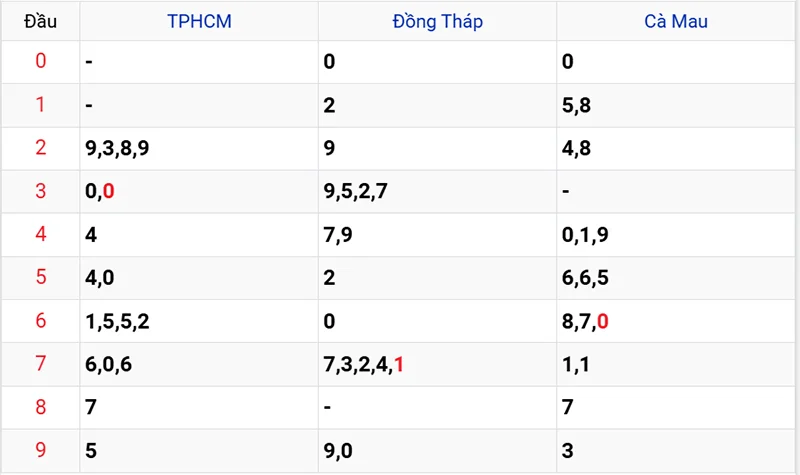Screen dimensions: 800x475
Task: Click Cà Mau cell showing 8,7,0
Action: click(586, 321)
